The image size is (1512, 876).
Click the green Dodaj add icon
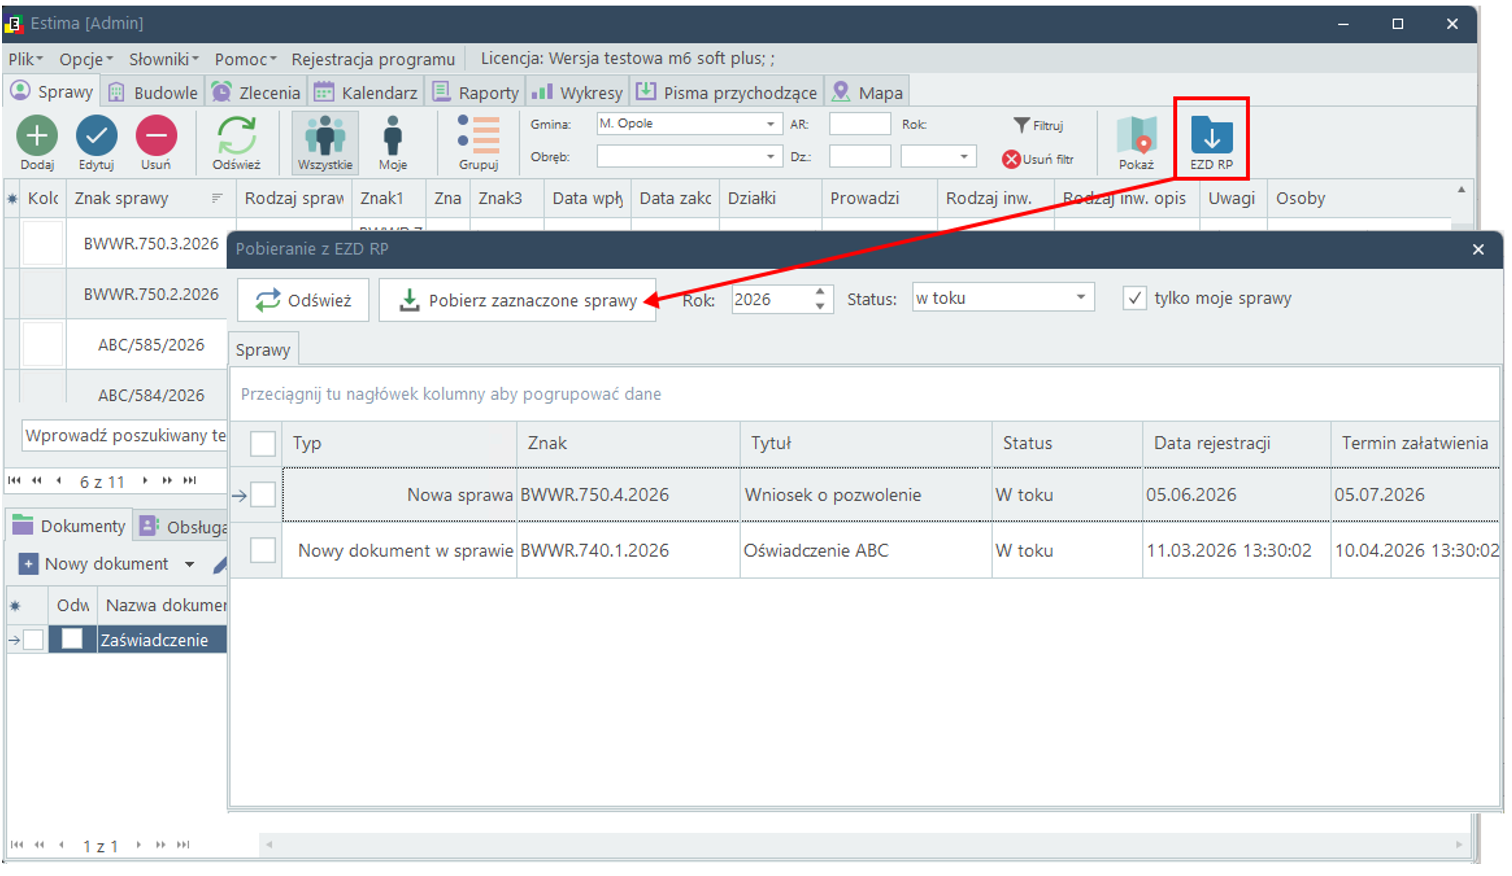pos(37,135)
